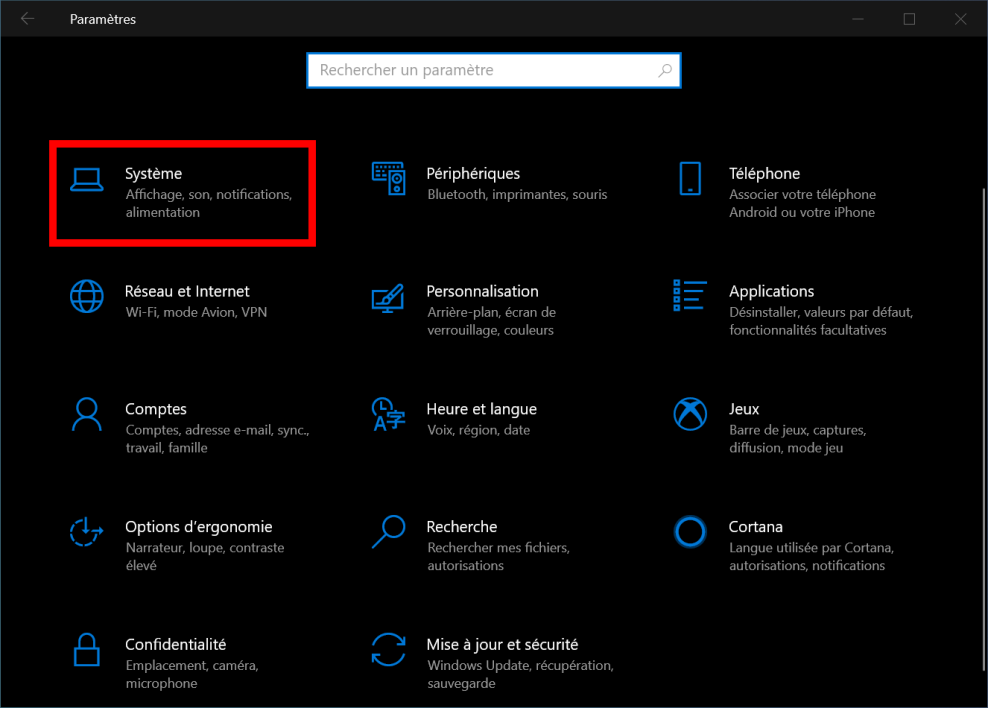
Task: Click the Téléphone phone icon
Action: 690,178
